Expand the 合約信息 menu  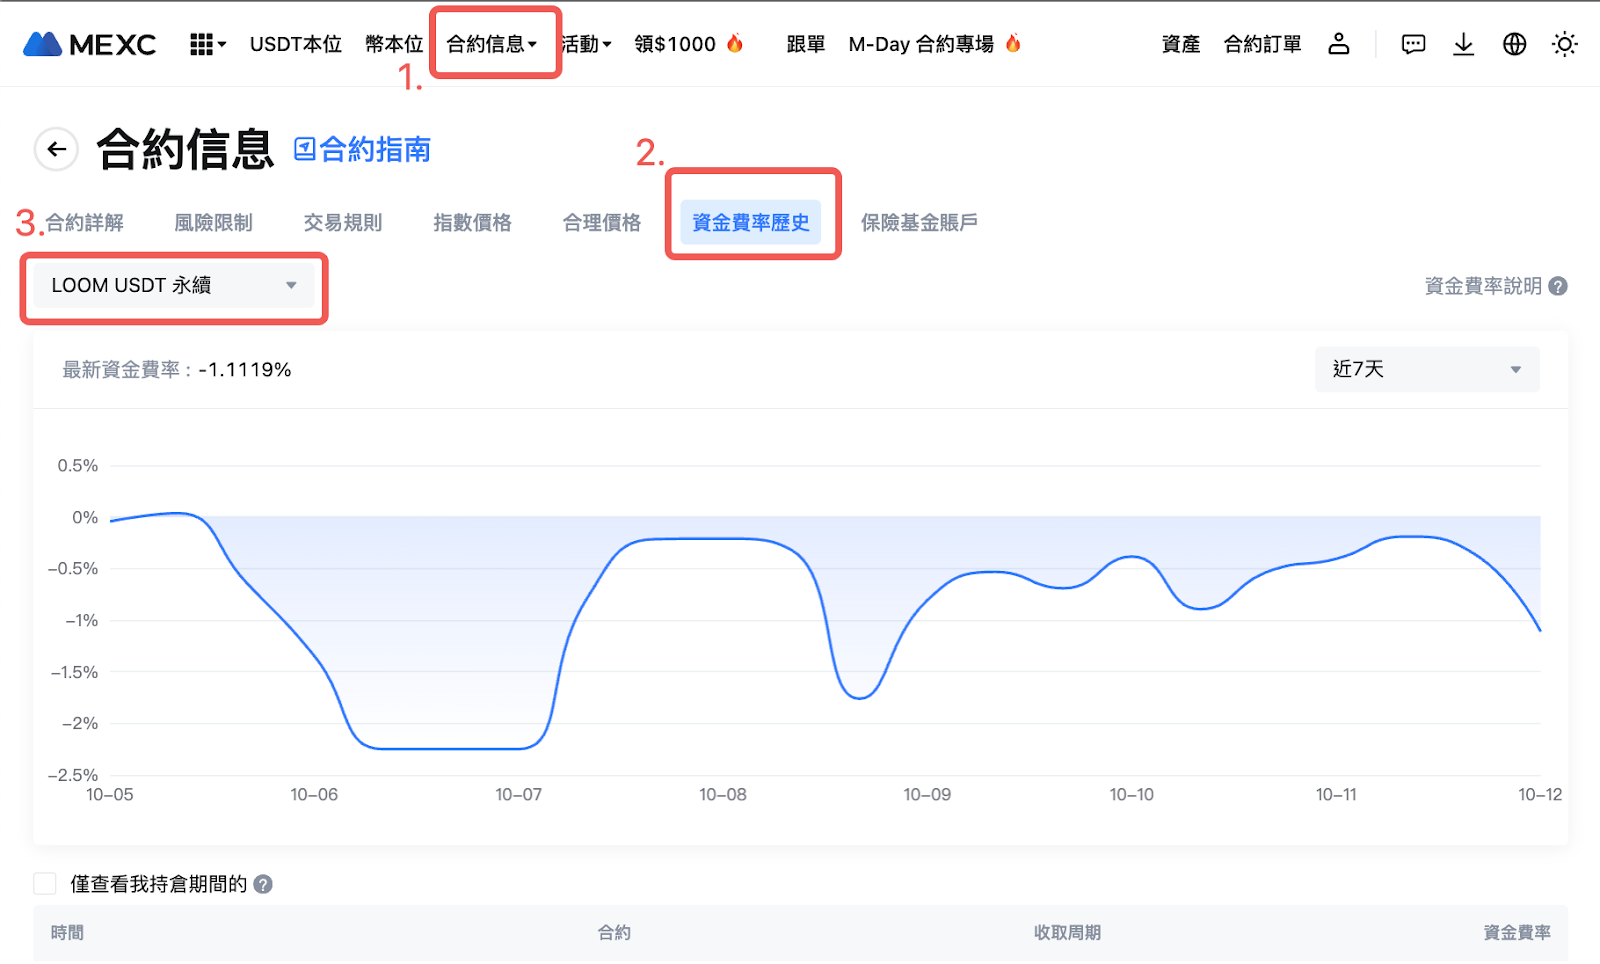492,44
